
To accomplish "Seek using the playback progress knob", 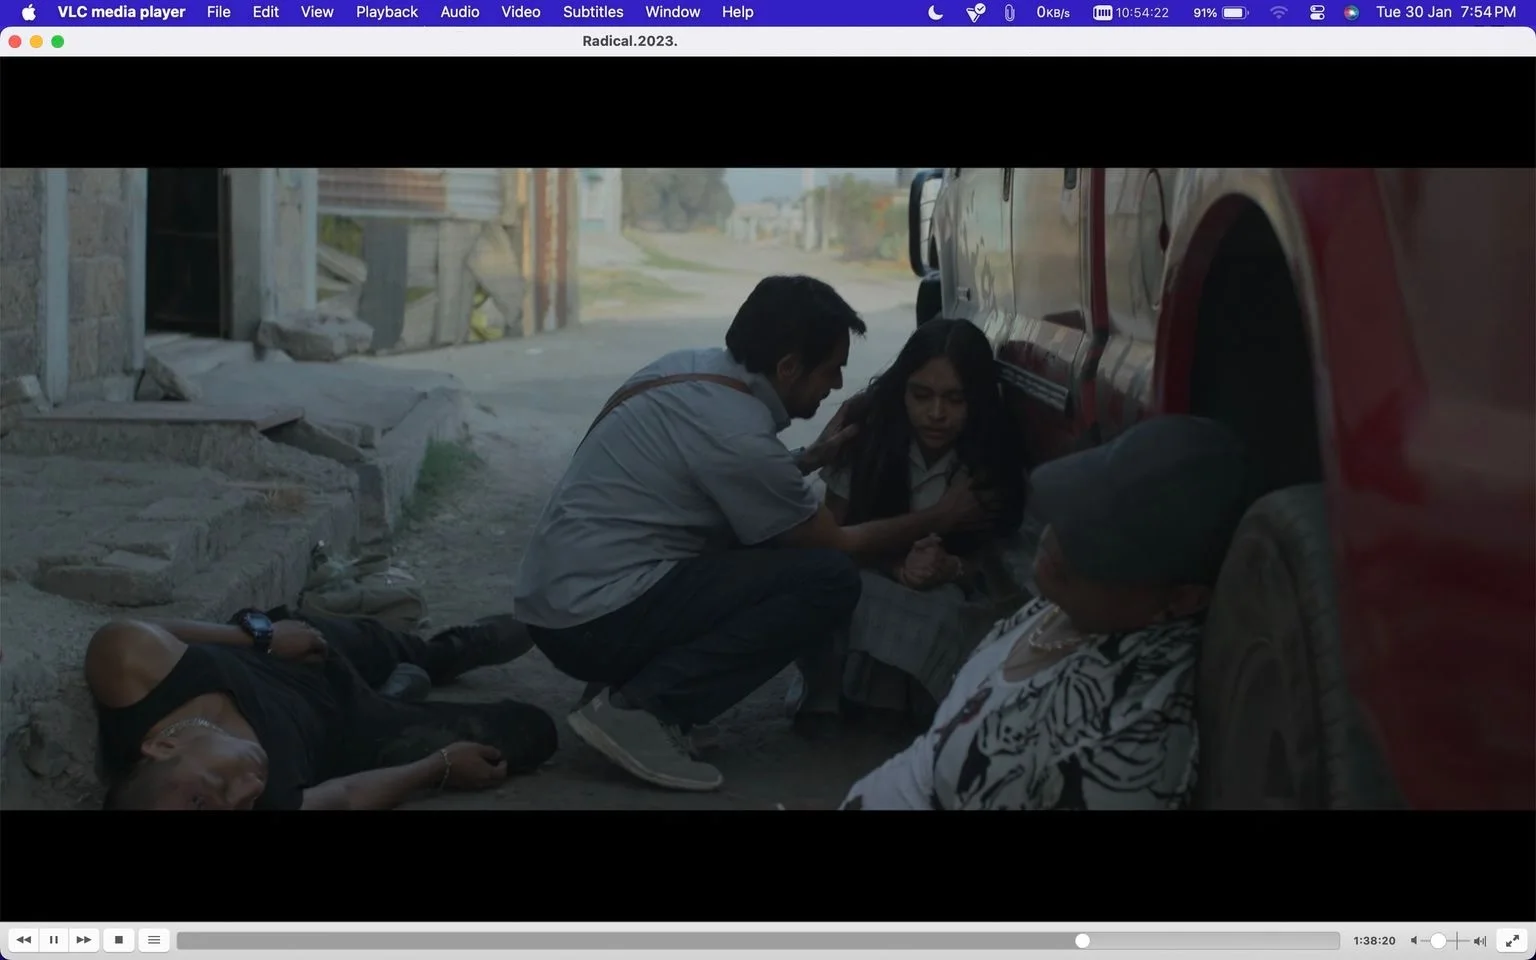I will 1082,941.
